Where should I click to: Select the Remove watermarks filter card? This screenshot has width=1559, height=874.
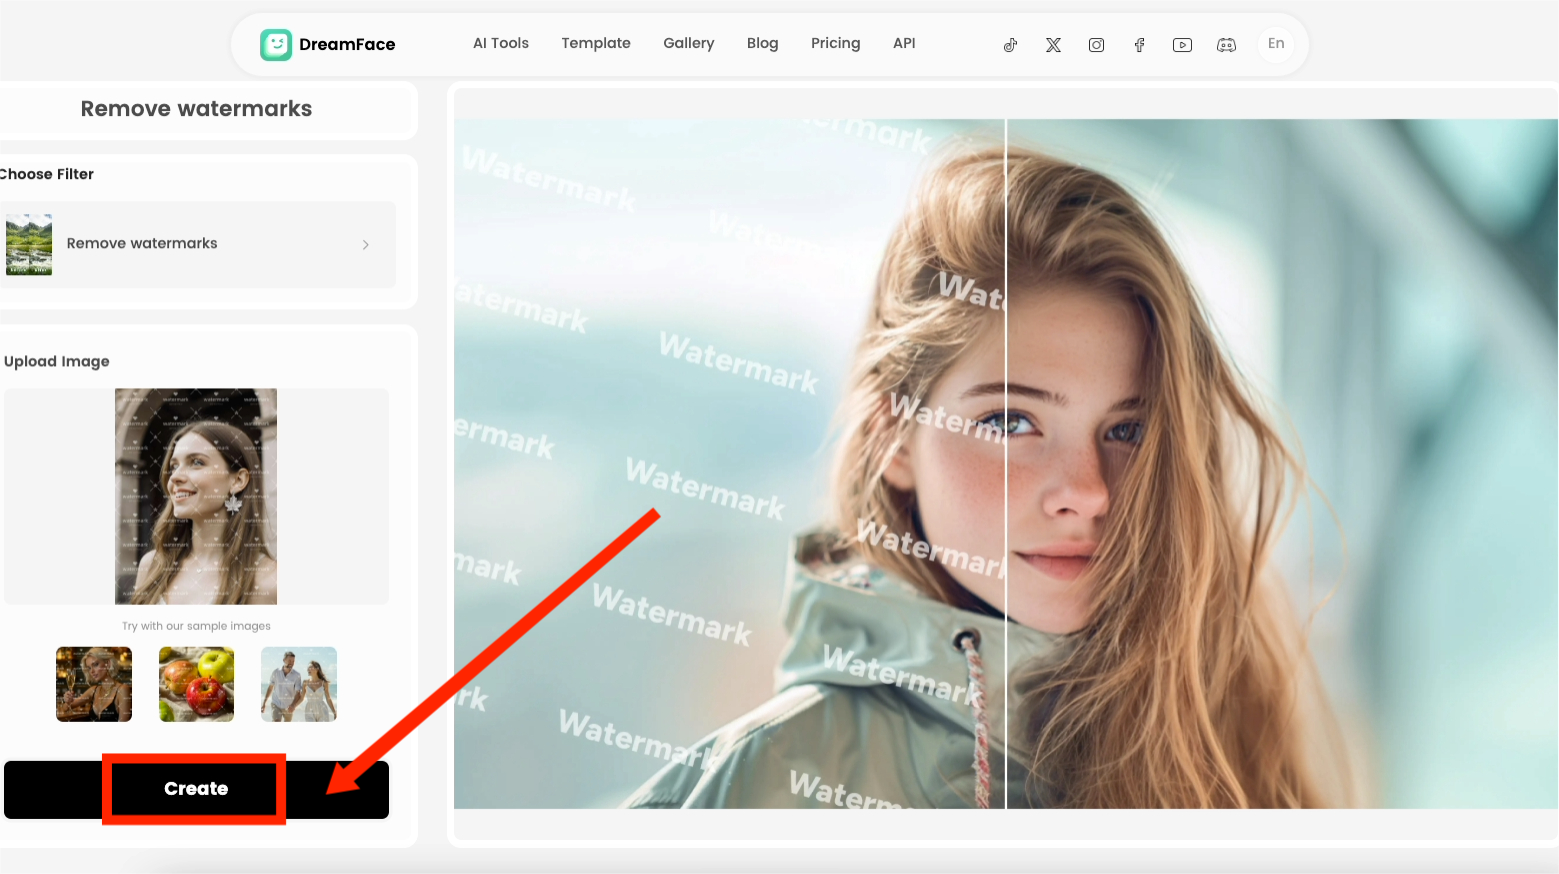(198, 244)
